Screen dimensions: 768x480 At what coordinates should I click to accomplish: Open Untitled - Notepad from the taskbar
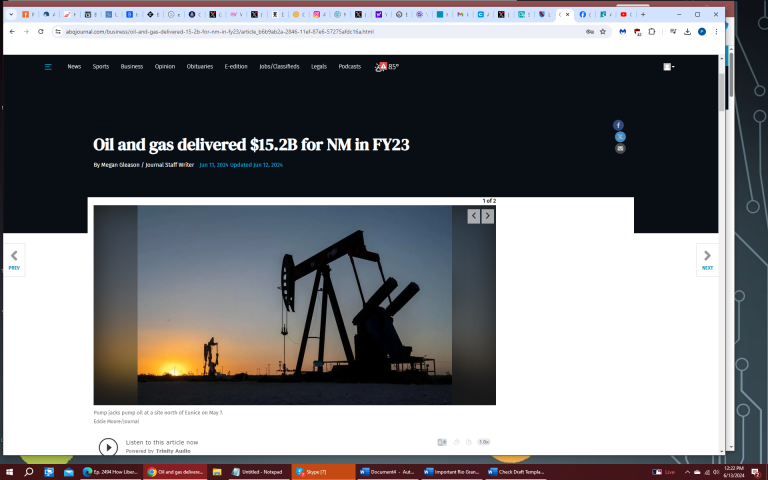[258, 471]
